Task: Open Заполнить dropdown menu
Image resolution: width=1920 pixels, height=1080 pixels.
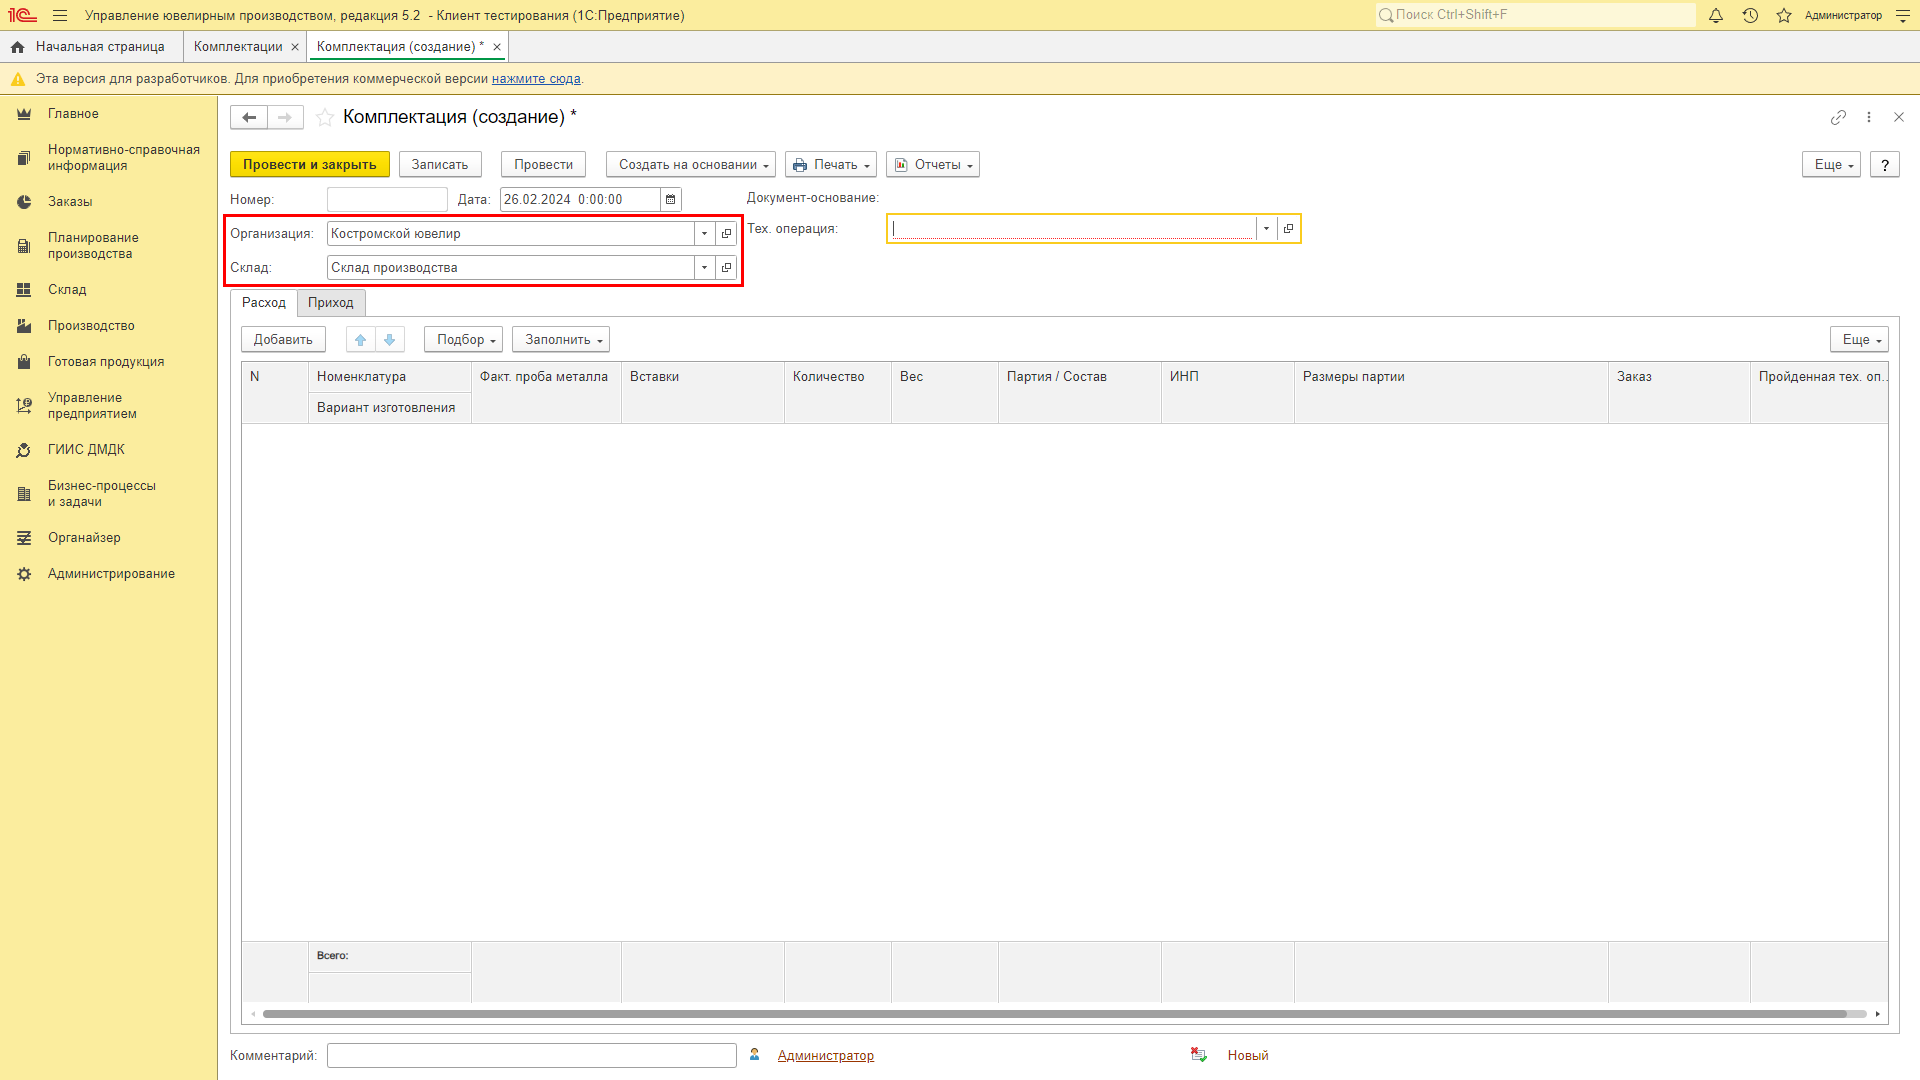Action: pyautogui.click(x=561, y=340)
